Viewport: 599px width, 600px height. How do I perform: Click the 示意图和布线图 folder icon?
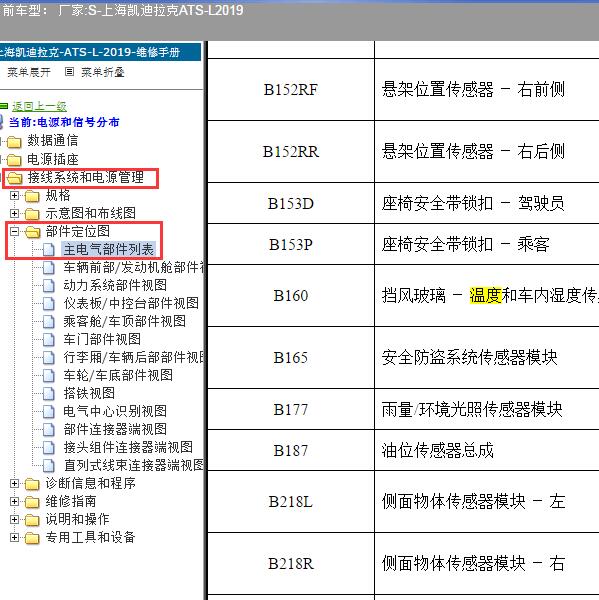(x=32, y=214)
